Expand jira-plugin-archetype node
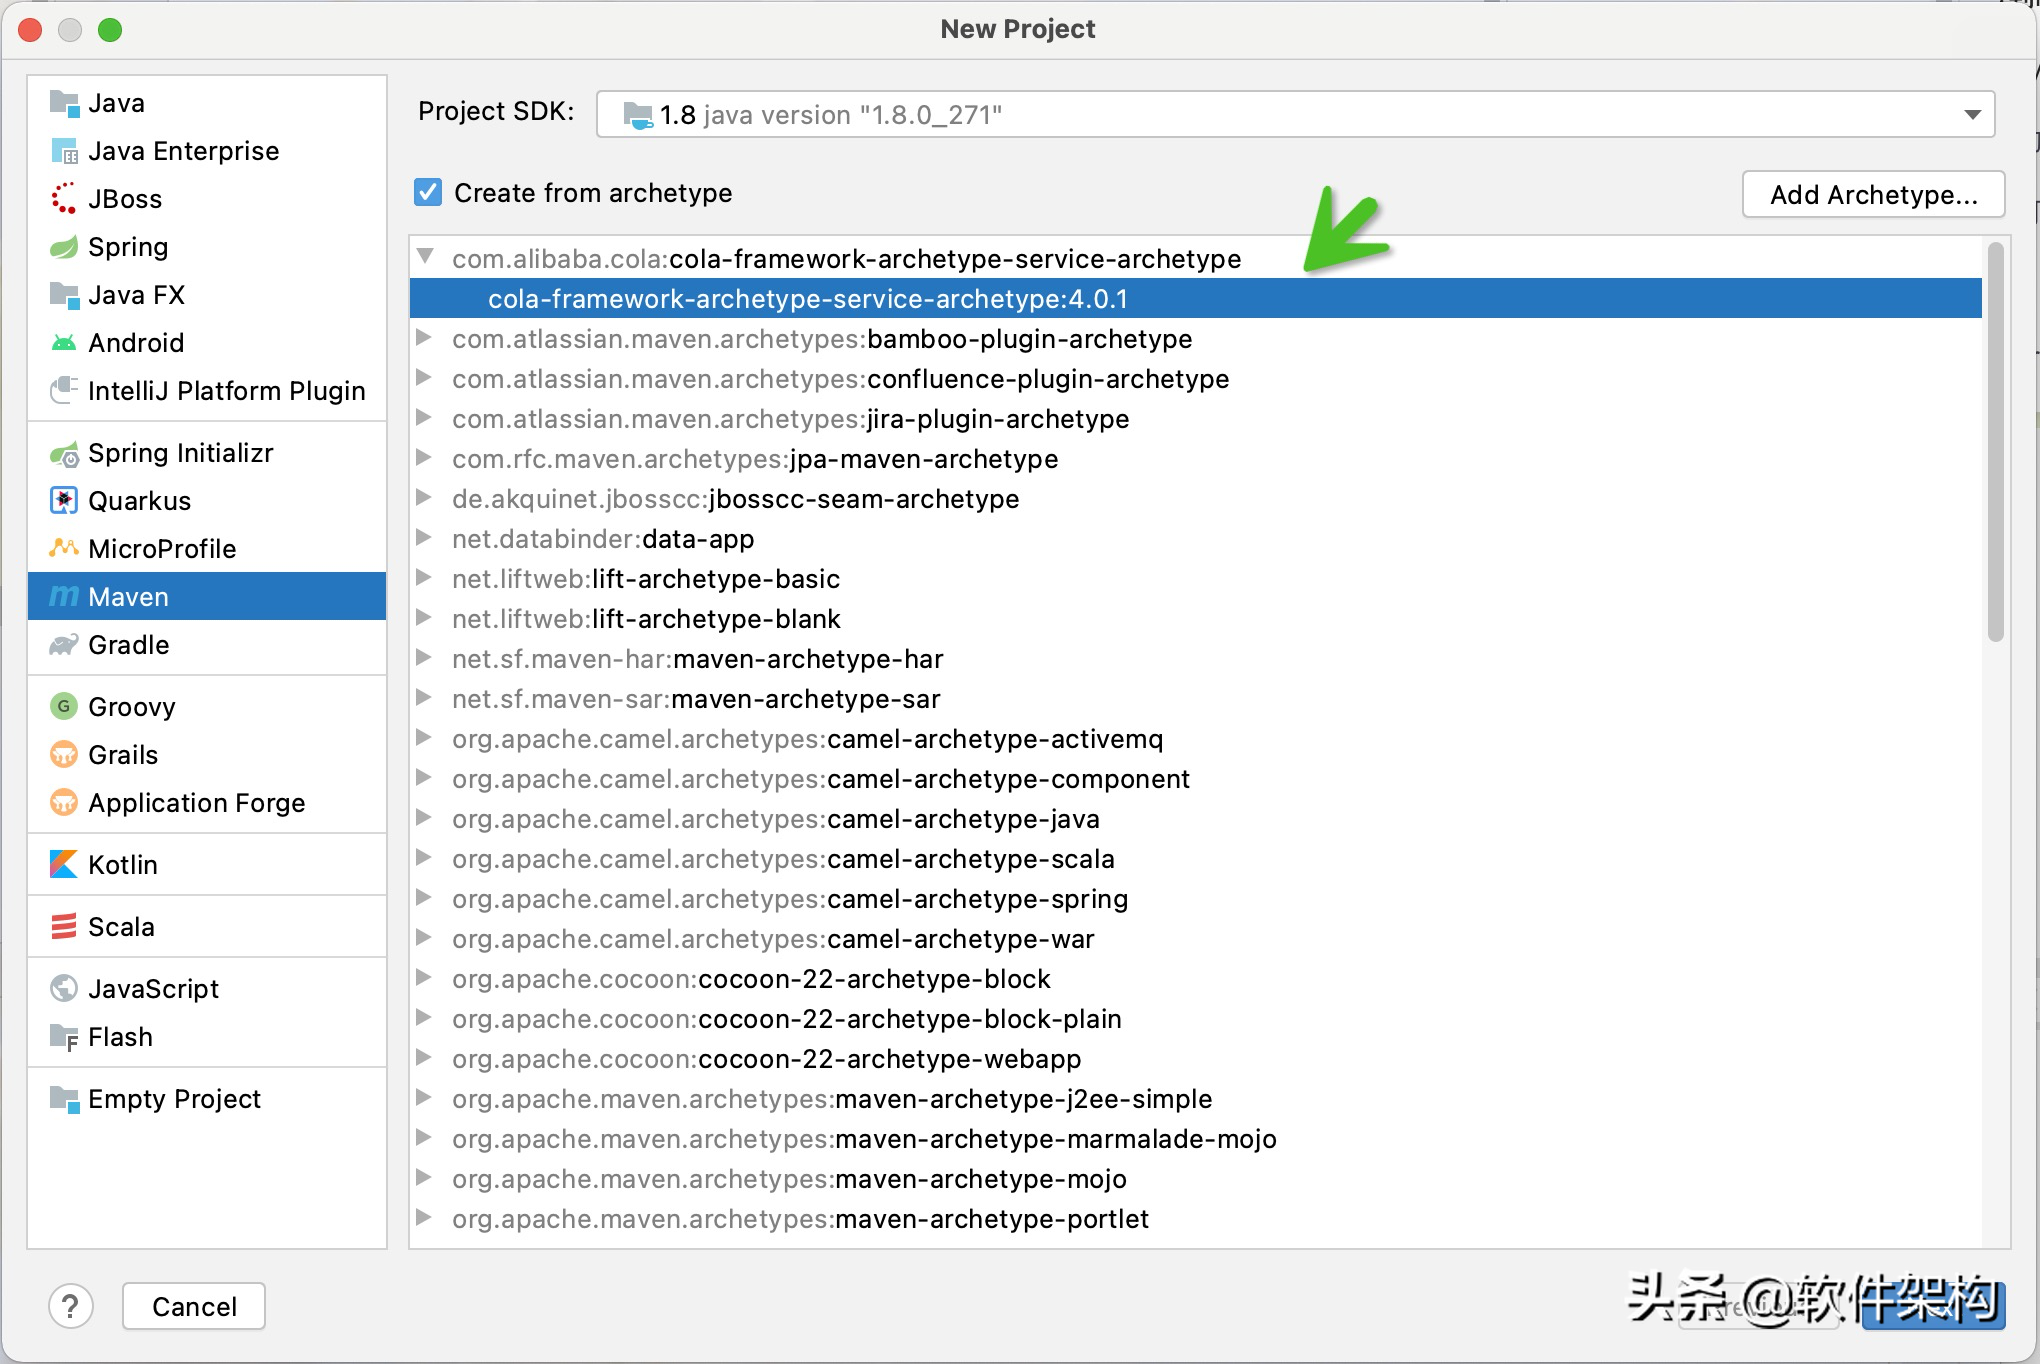2040x1364 pixels. [x=424, y=418]
